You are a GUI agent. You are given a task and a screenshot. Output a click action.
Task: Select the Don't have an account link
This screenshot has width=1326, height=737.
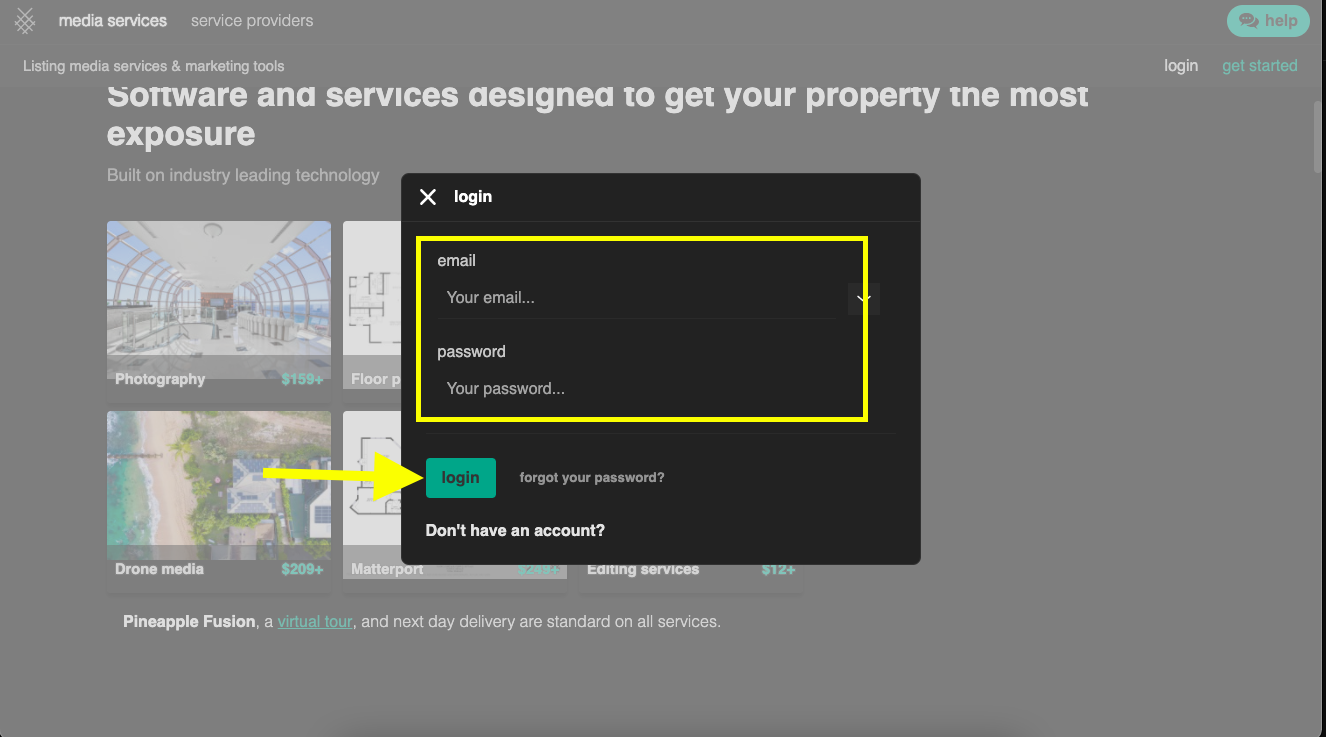(x=515, y=530)
